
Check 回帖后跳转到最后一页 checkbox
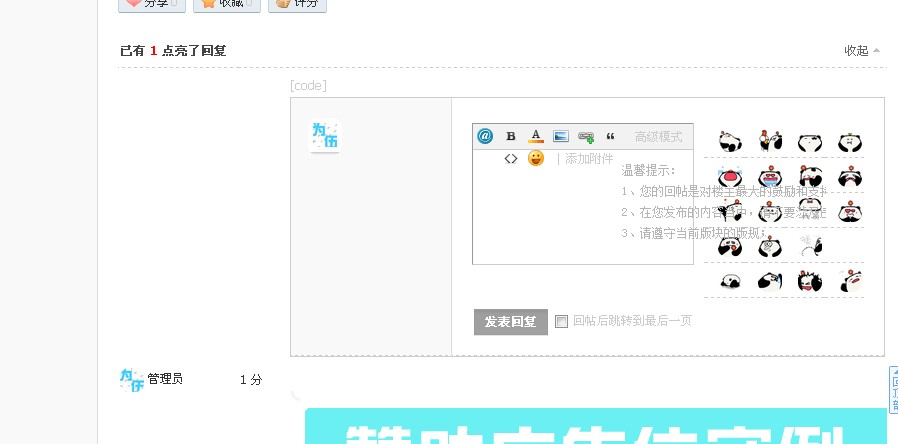(x=561, y=321)
